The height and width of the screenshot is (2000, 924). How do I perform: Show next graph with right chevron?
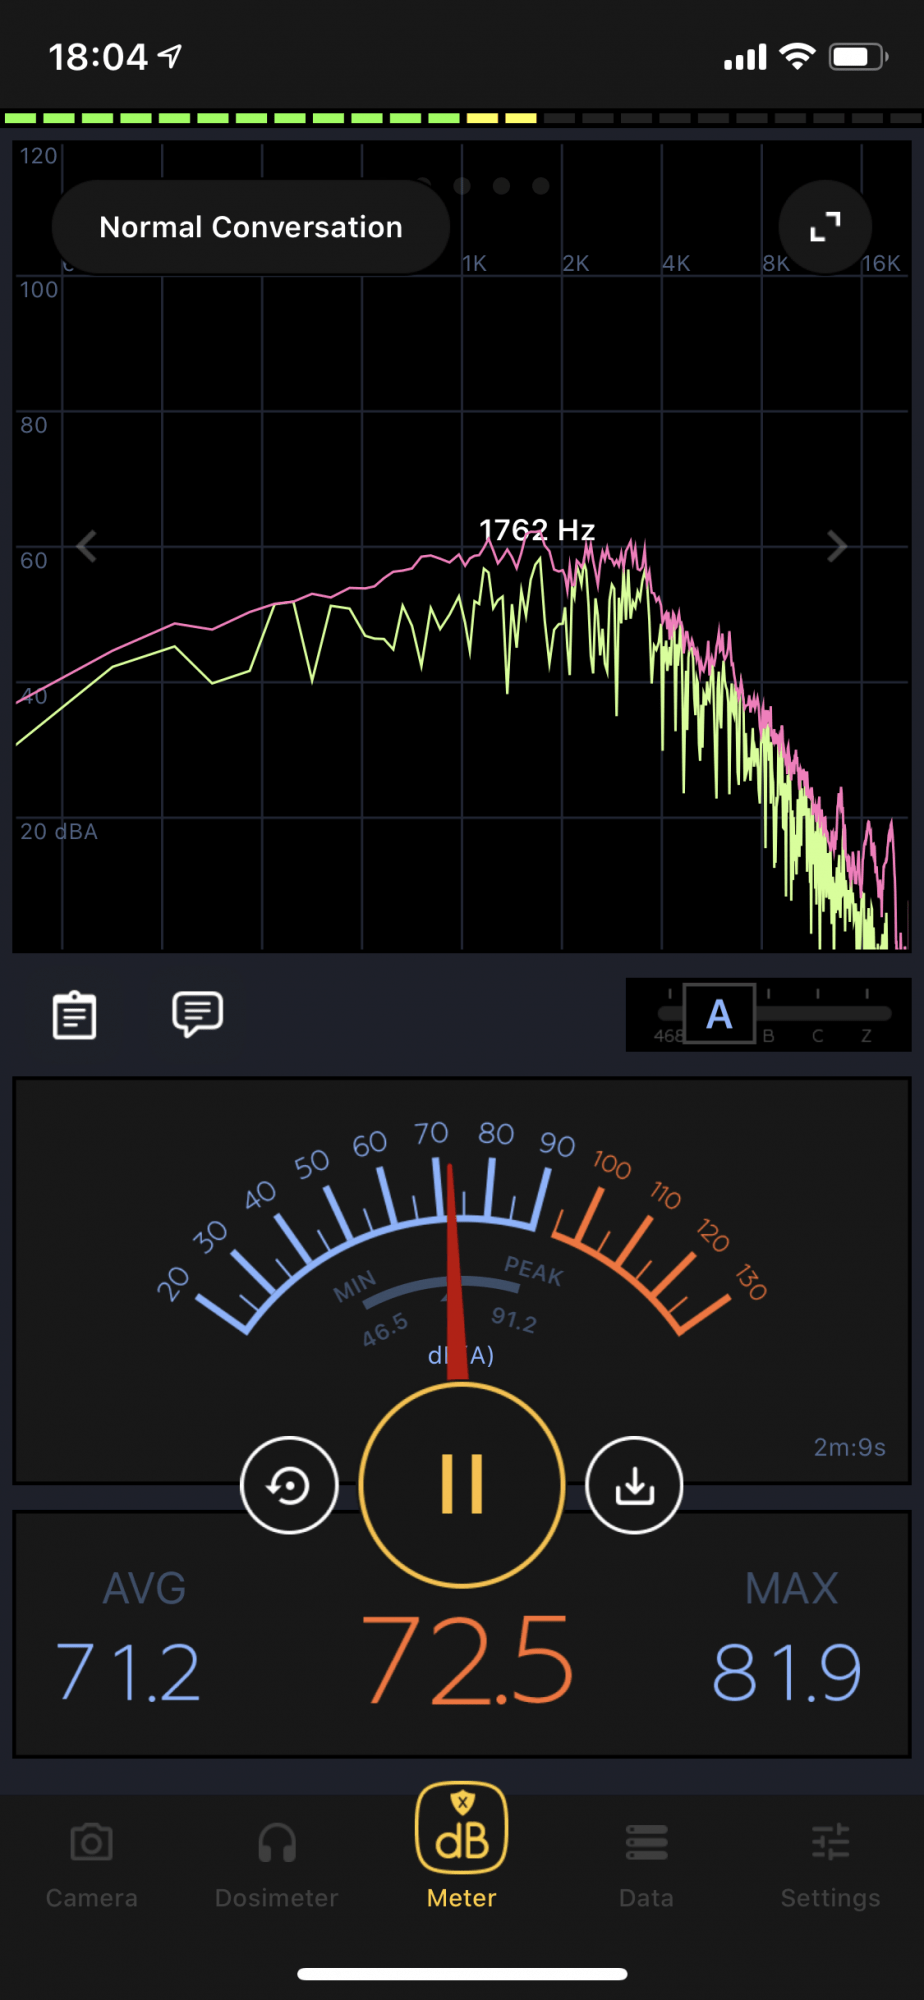837,546
